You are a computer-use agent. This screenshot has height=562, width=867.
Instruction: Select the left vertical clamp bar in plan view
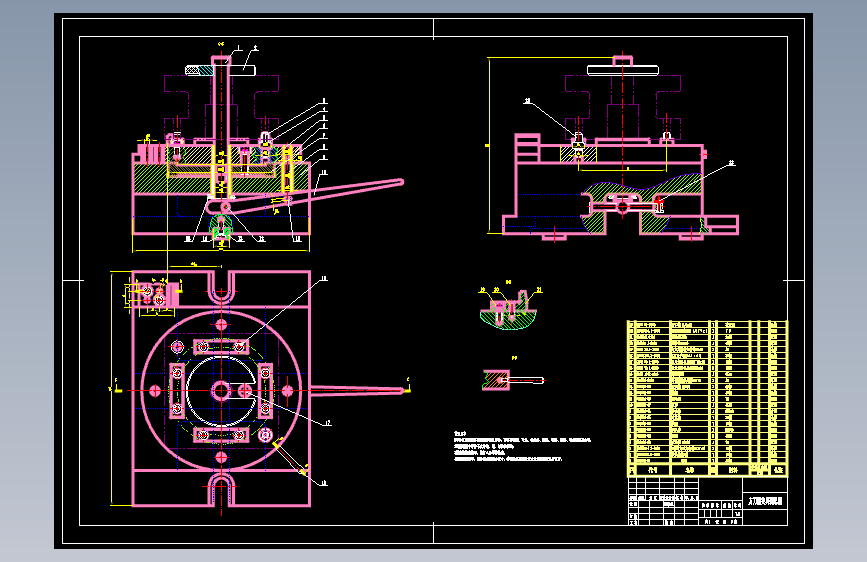[177, 391]
